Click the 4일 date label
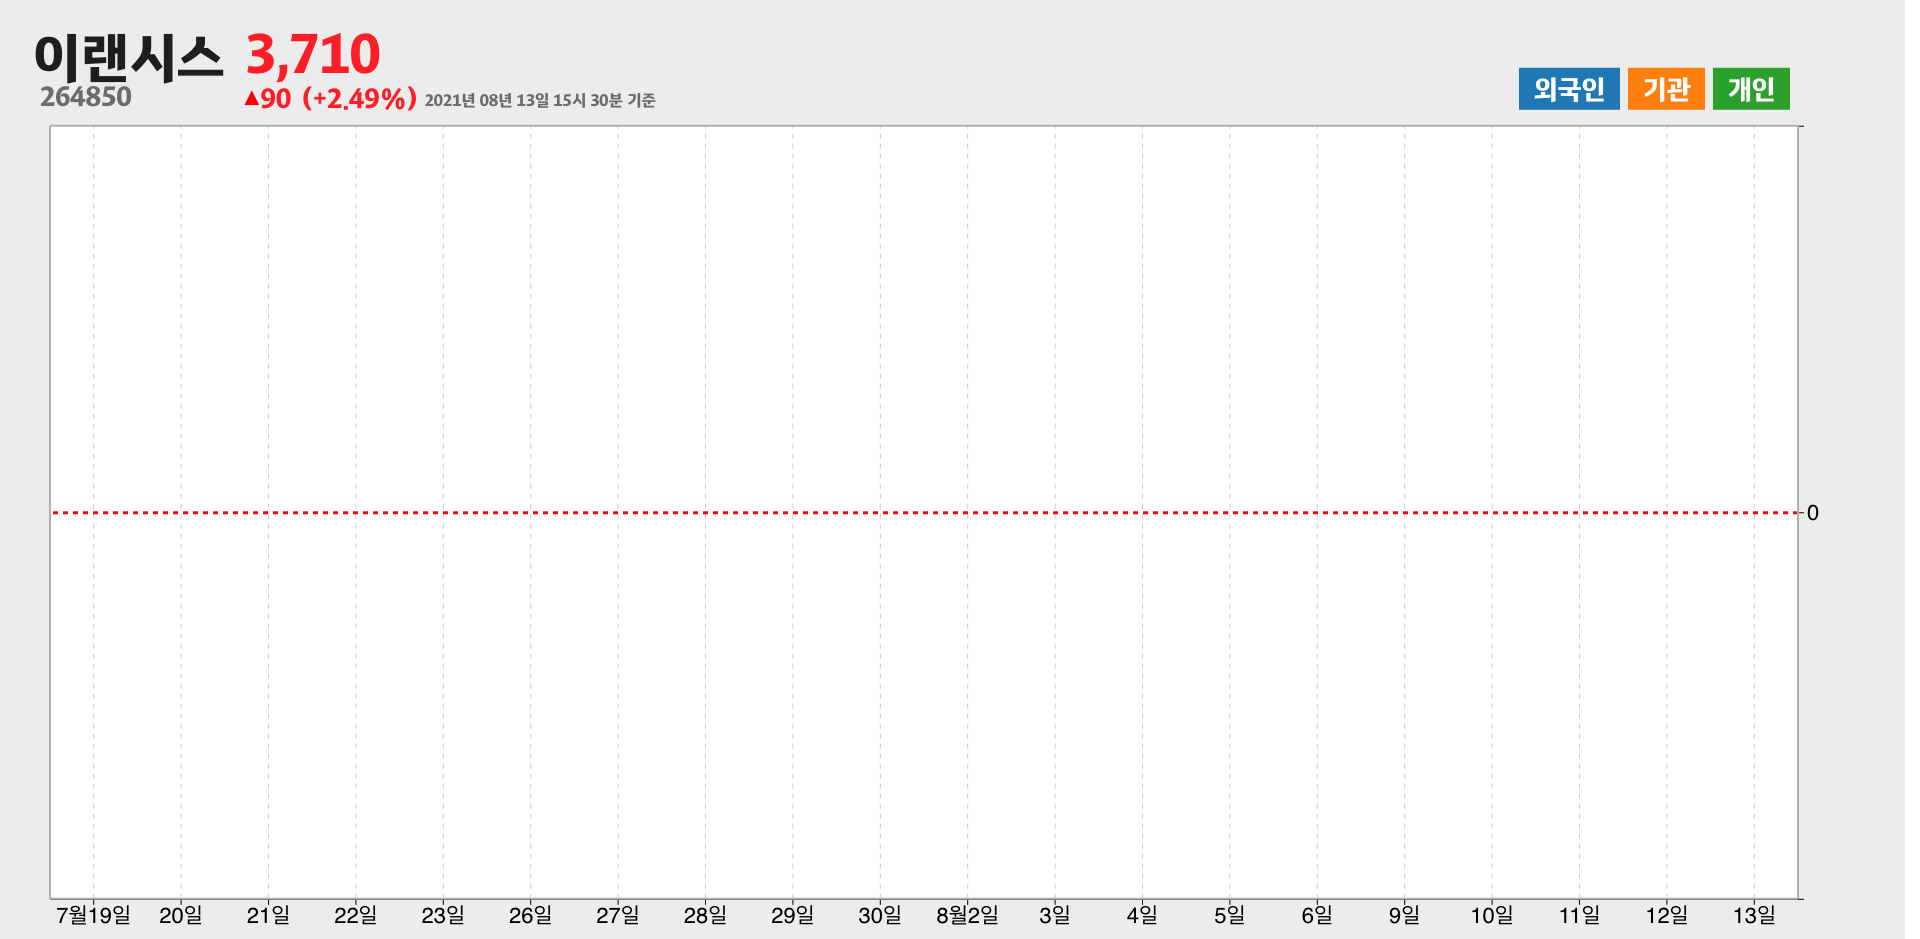 (x=1142, y=915)
